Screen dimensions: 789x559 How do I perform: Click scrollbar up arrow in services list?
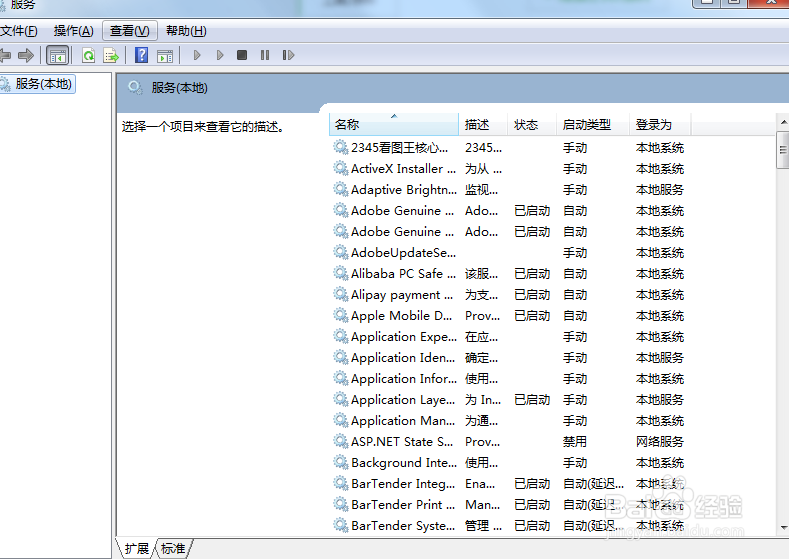click(783, 122)
